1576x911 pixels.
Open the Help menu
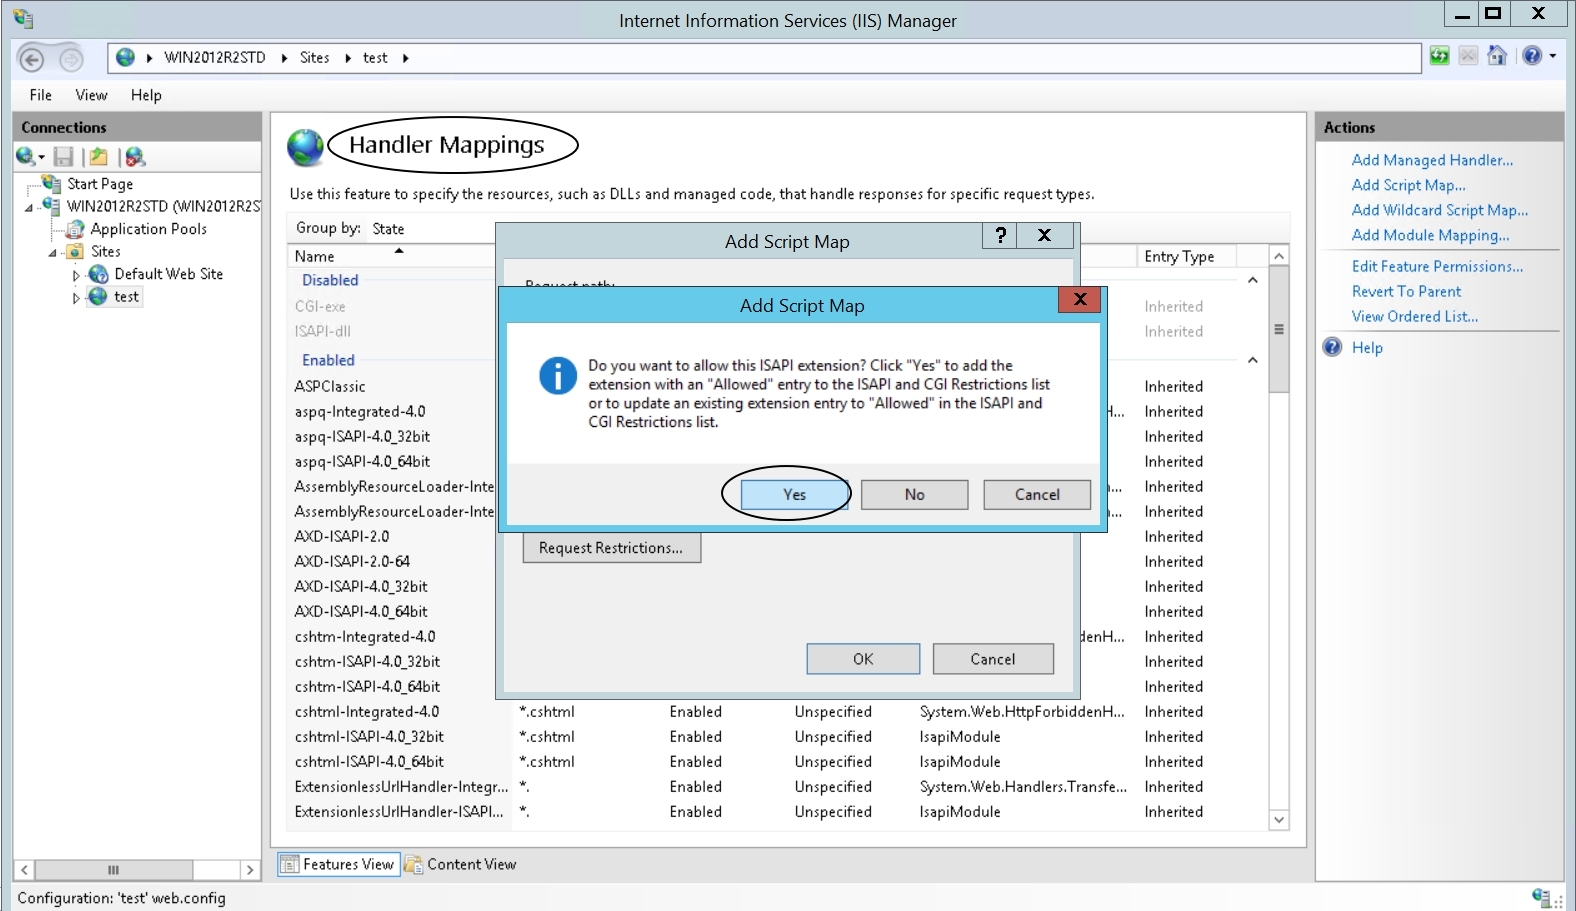coord(146,95)
